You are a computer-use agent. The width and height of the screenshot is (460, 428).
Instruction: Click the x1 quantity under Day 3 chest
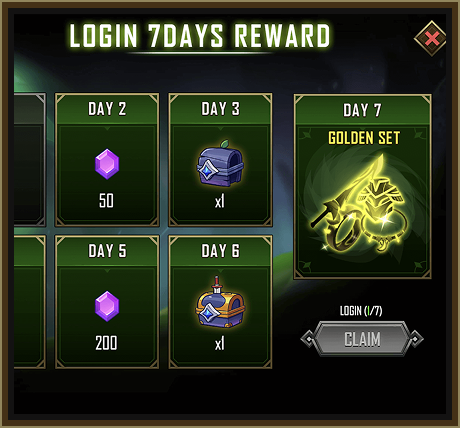[220, 201]
